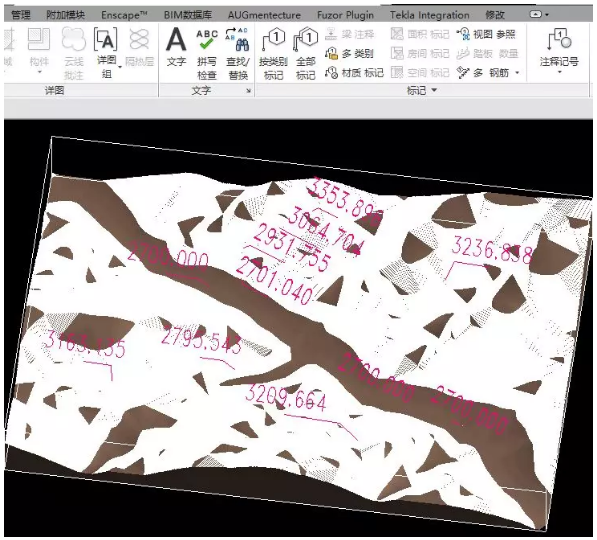Click the 梁注释 beam annotation tool
The width and height of the screenshot is (597, 540).
click(x=350, y=34)
